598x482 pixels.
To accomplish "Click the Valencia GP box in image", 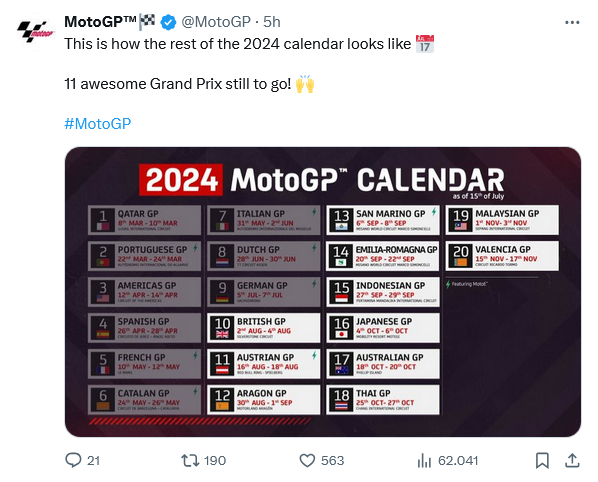I will click(502, 255).
